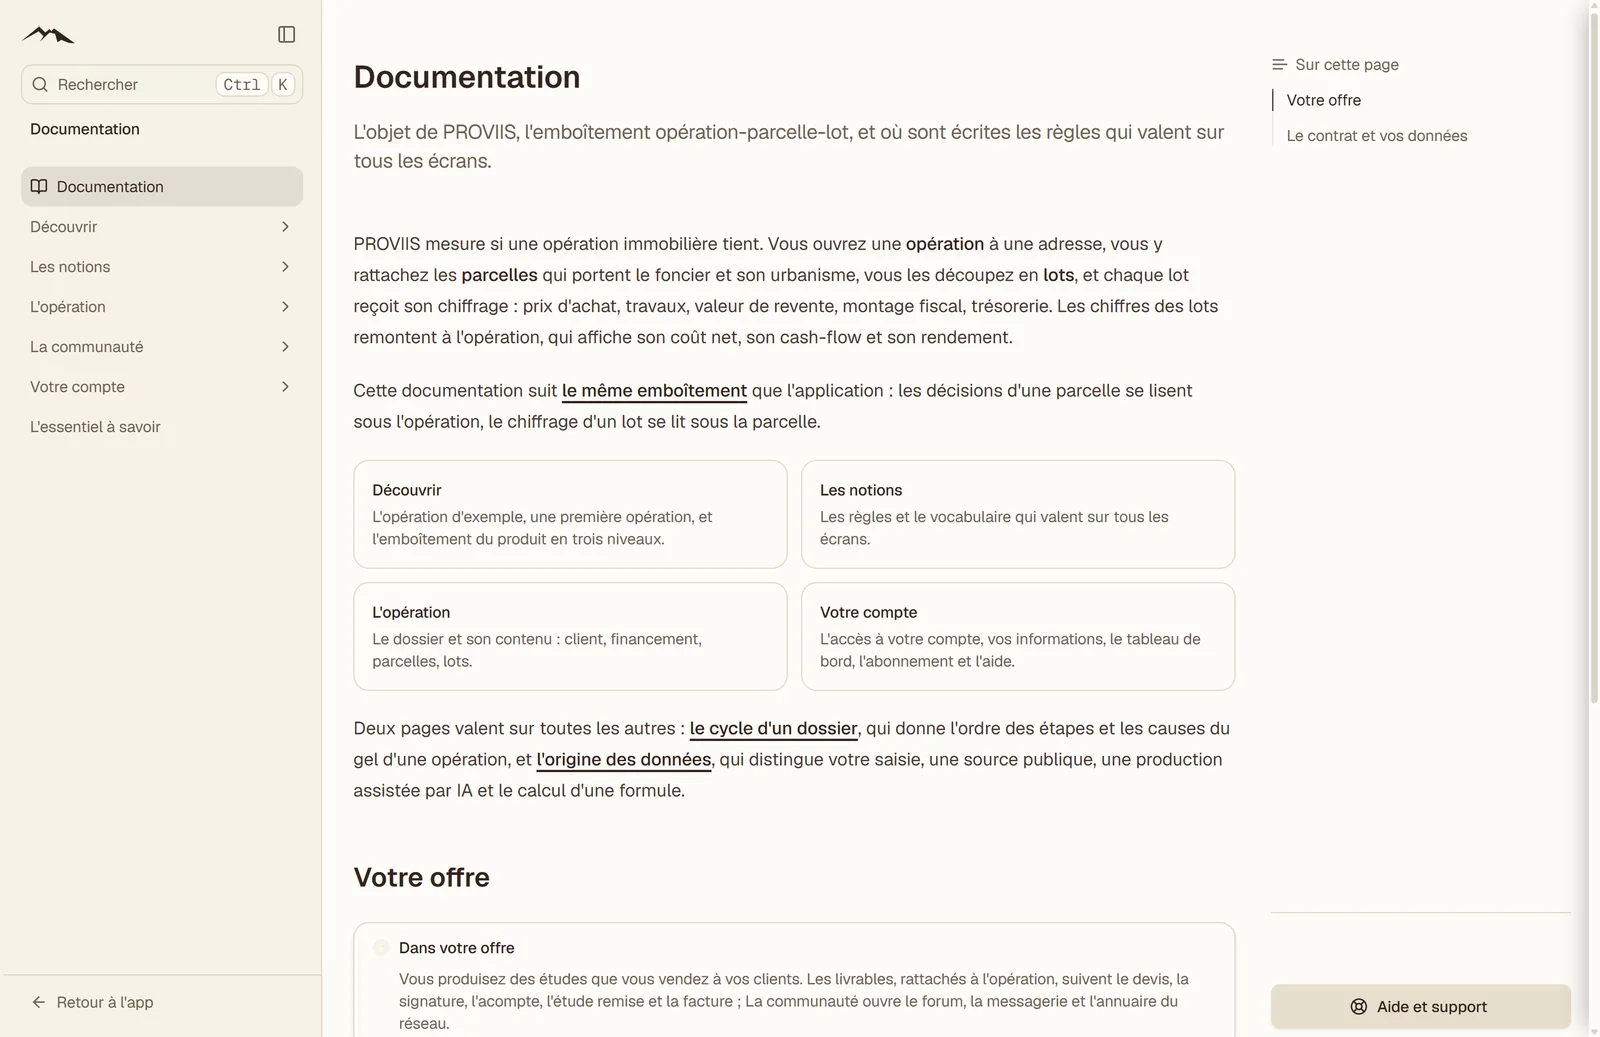1600x1037 pixels.
Task: Jump to Votre offre in page outline
Action: (1323, 100)
